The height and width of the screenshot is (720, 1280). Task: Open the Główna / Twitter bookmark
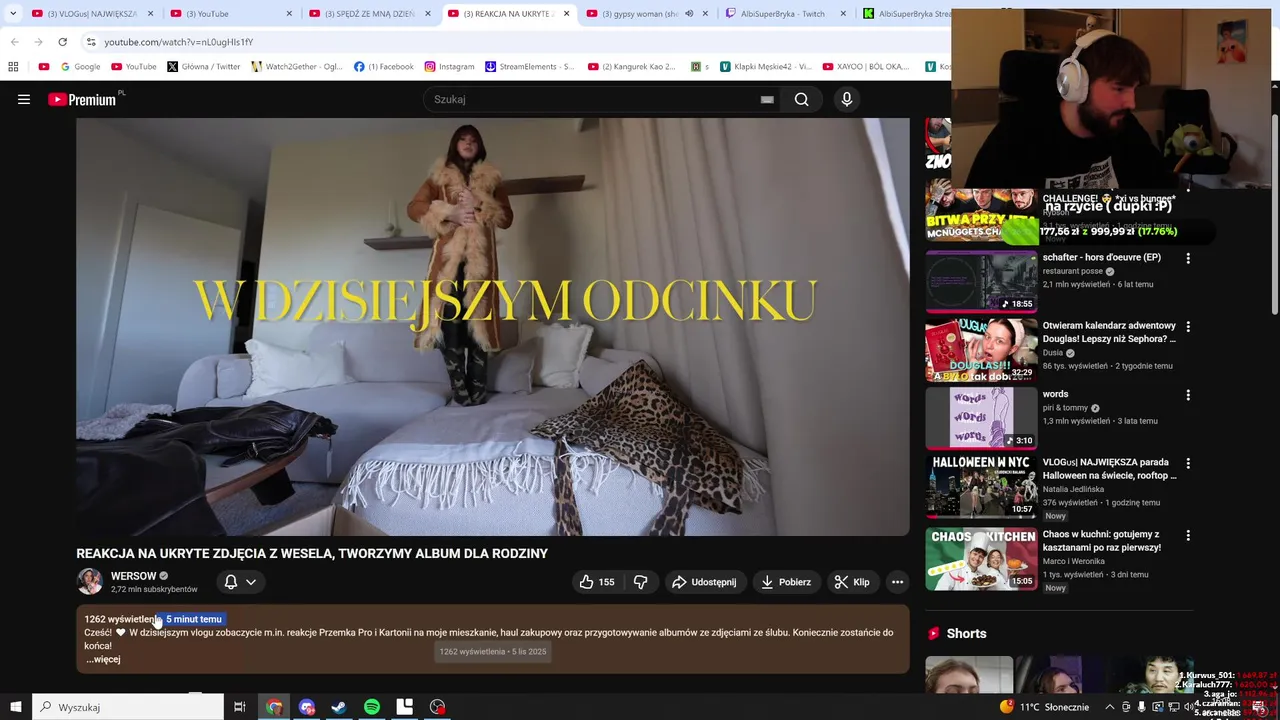(x=204, y=66)
